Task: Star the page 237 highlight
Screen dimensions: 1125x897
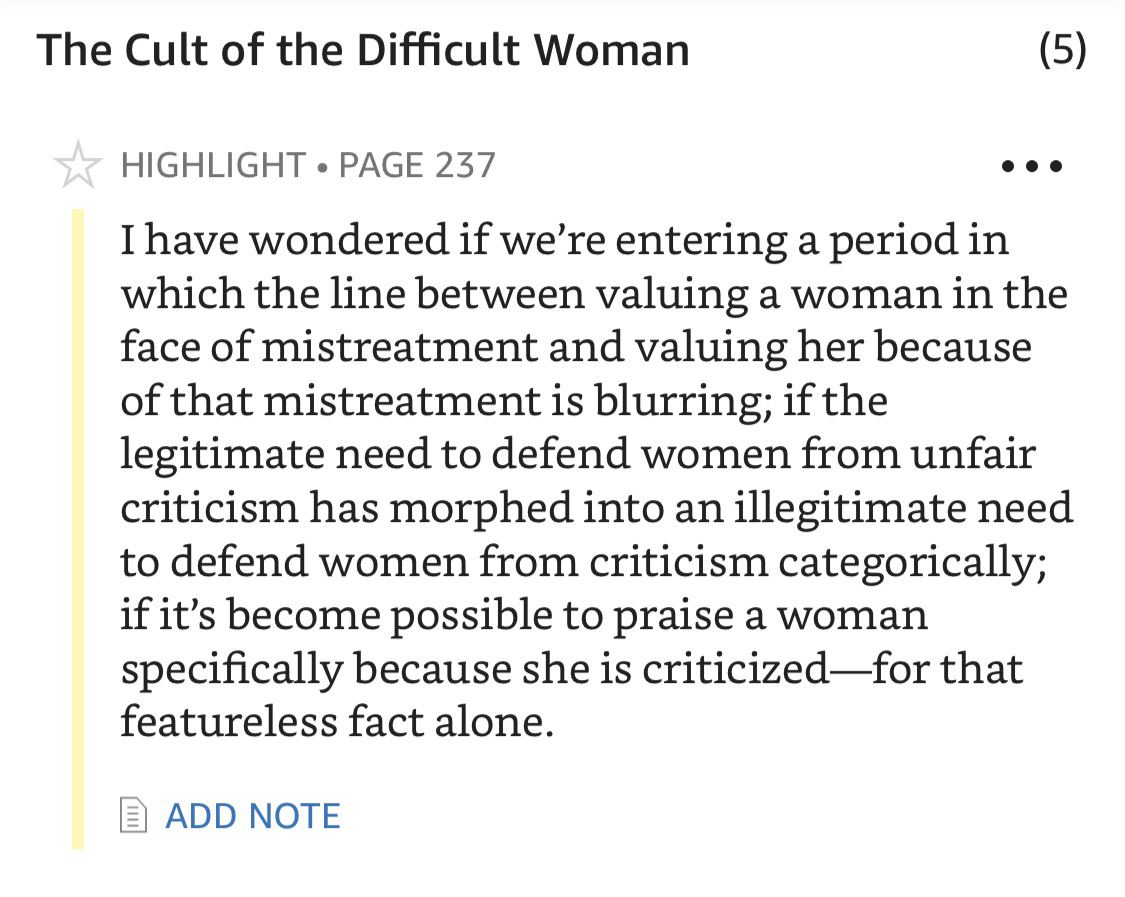Action: pos(77,165)
